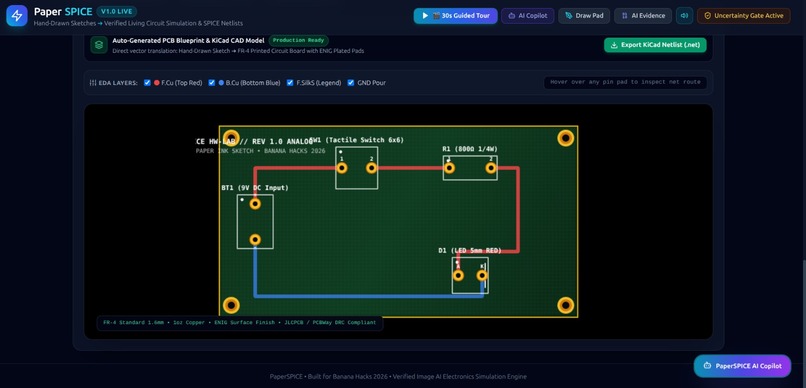Click the layers stack icon beside Auto-Generated PCB Blueprint
The image size is (806, 388).
click(99, 45)
